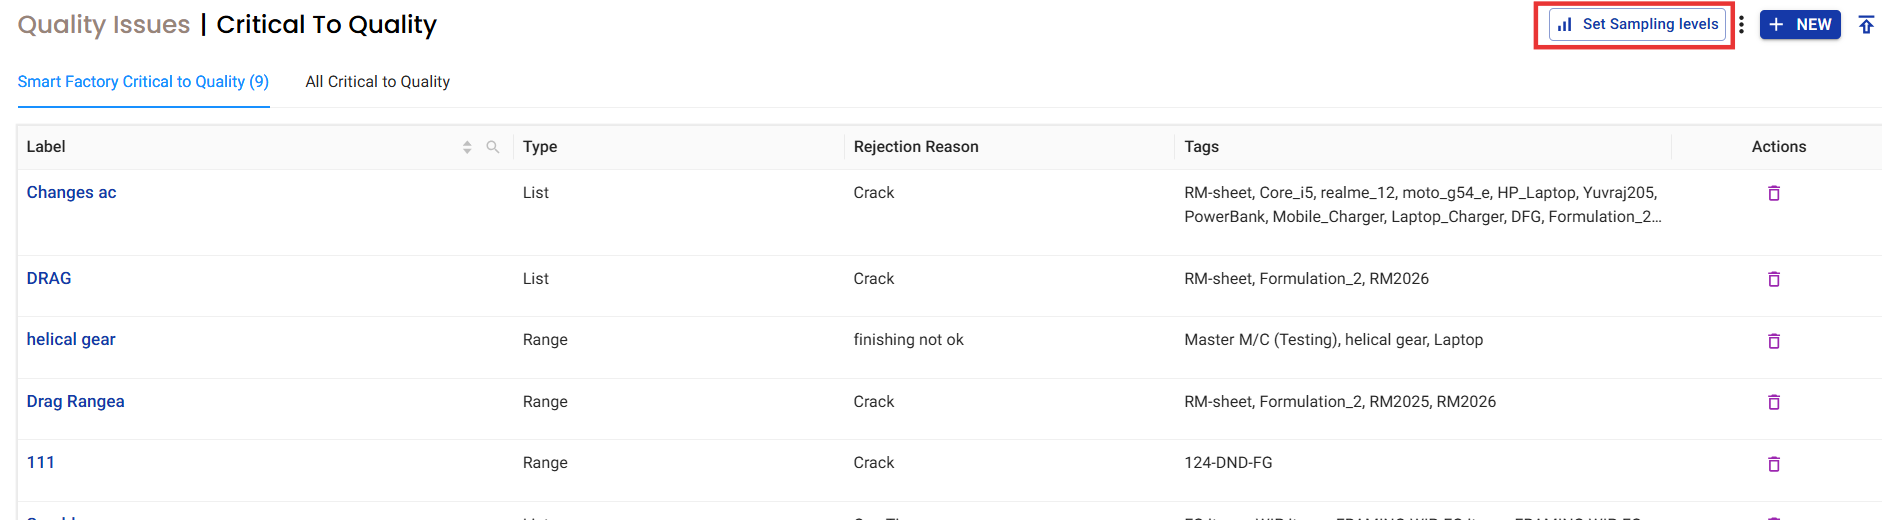Click the Type column header

pyautogui.click(x=540, y=147)
